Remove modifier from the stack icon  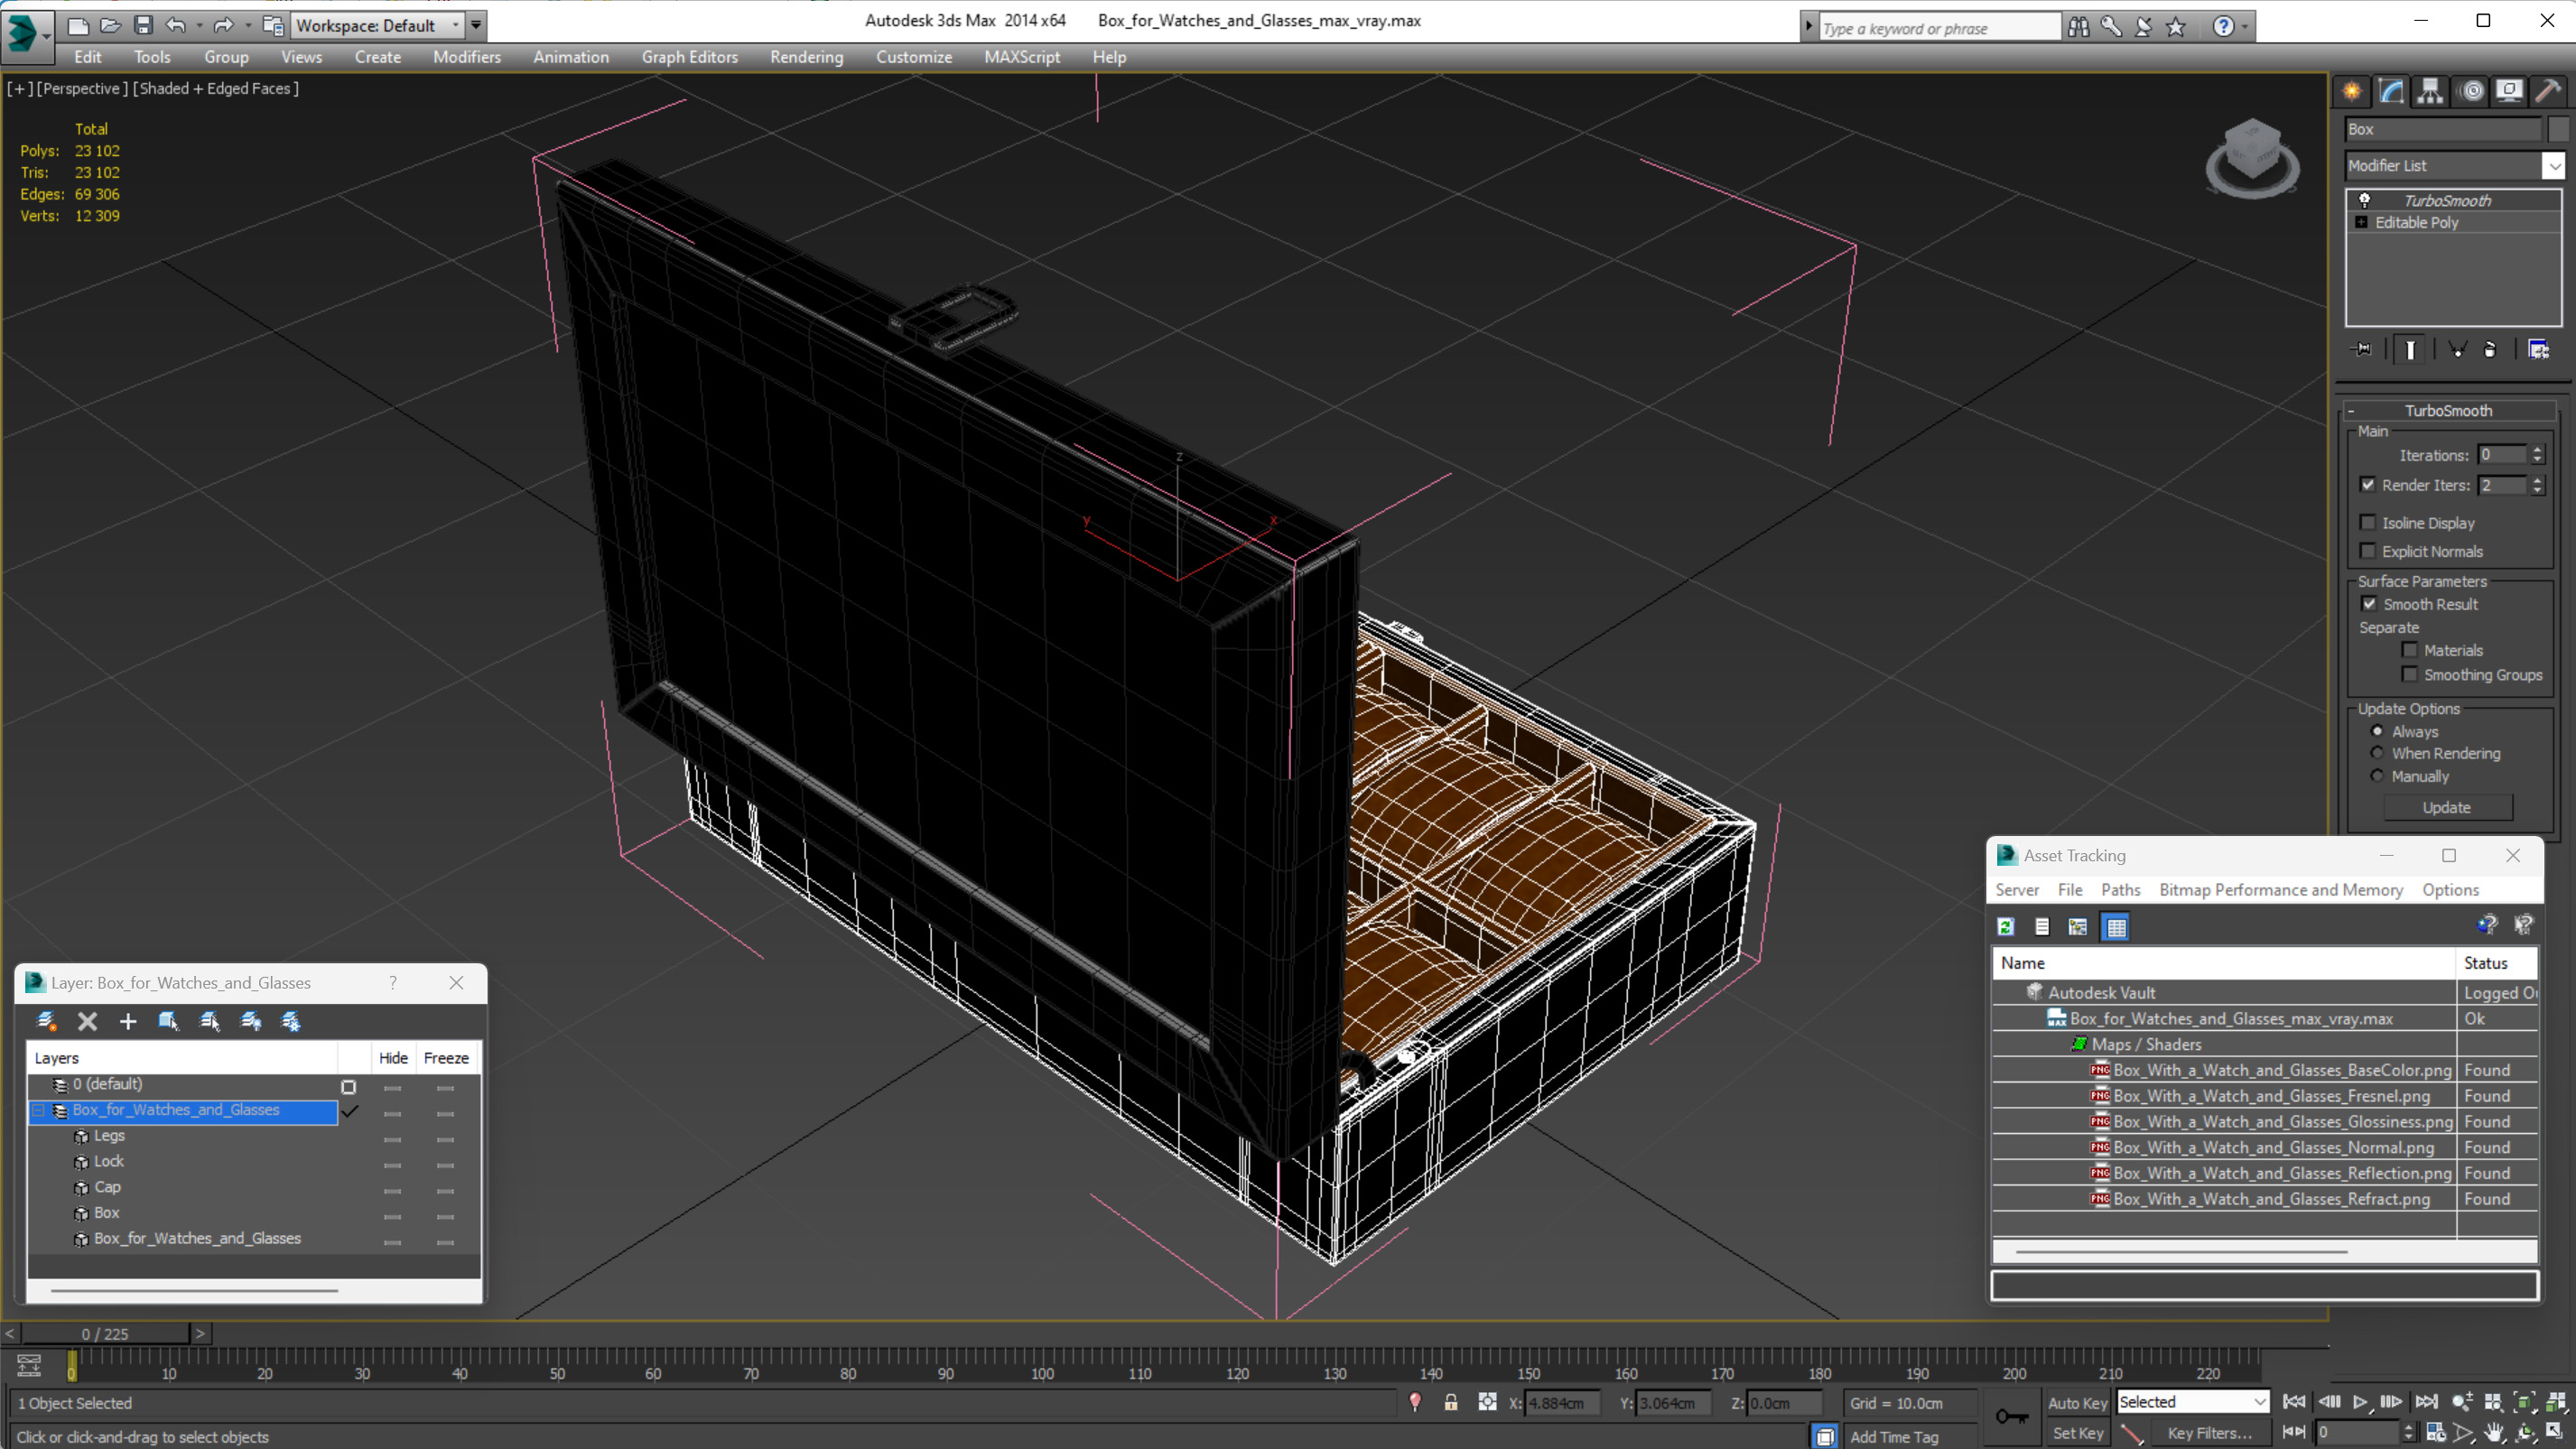click(x=2490, y=349)
